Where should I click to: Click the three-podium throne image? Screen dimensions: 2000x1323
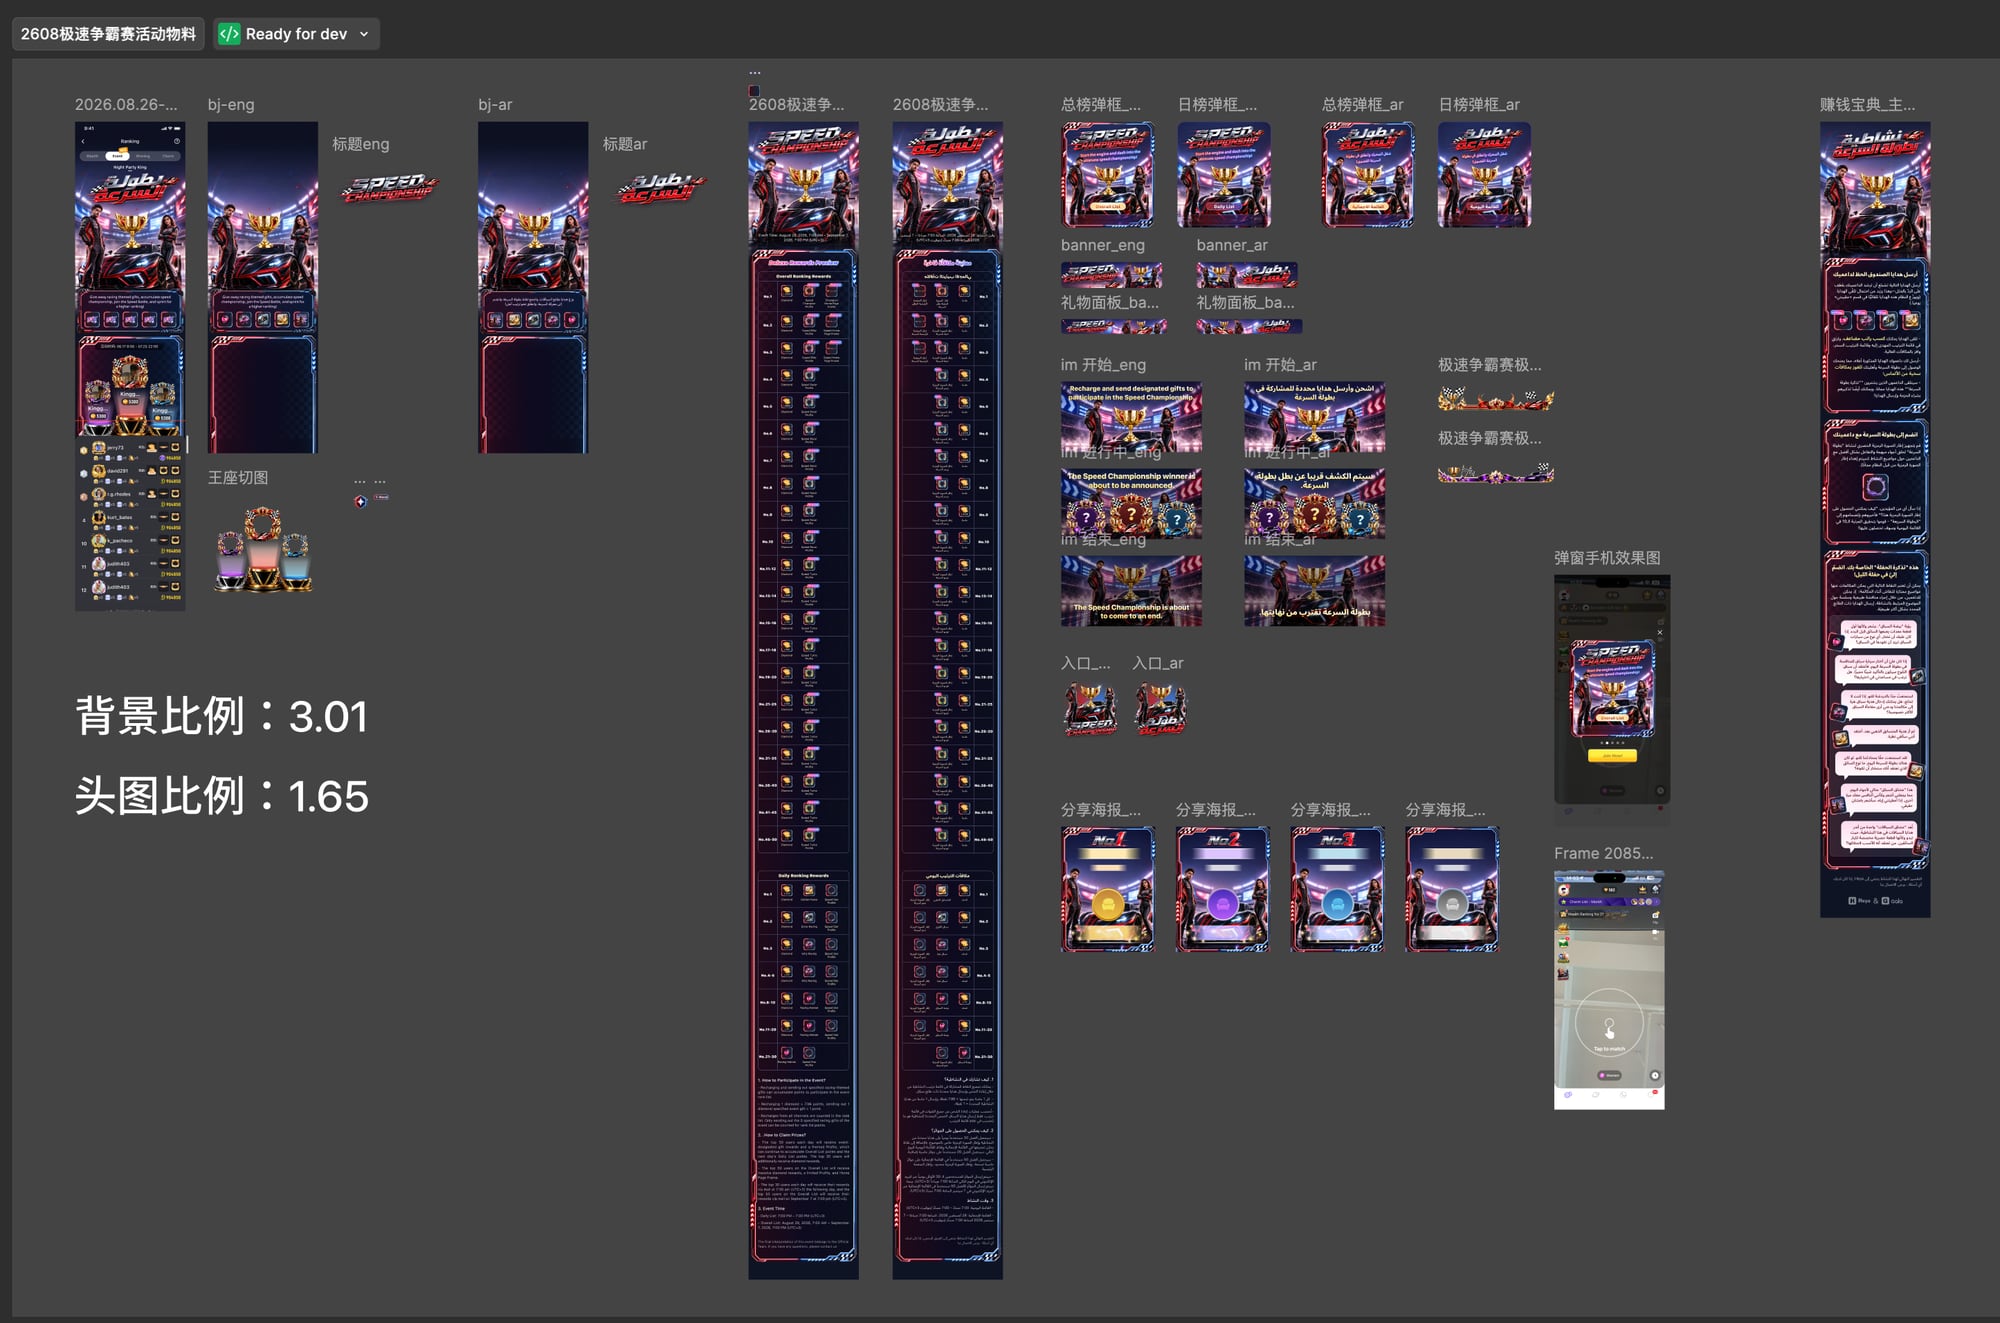[x=264, y=549]
